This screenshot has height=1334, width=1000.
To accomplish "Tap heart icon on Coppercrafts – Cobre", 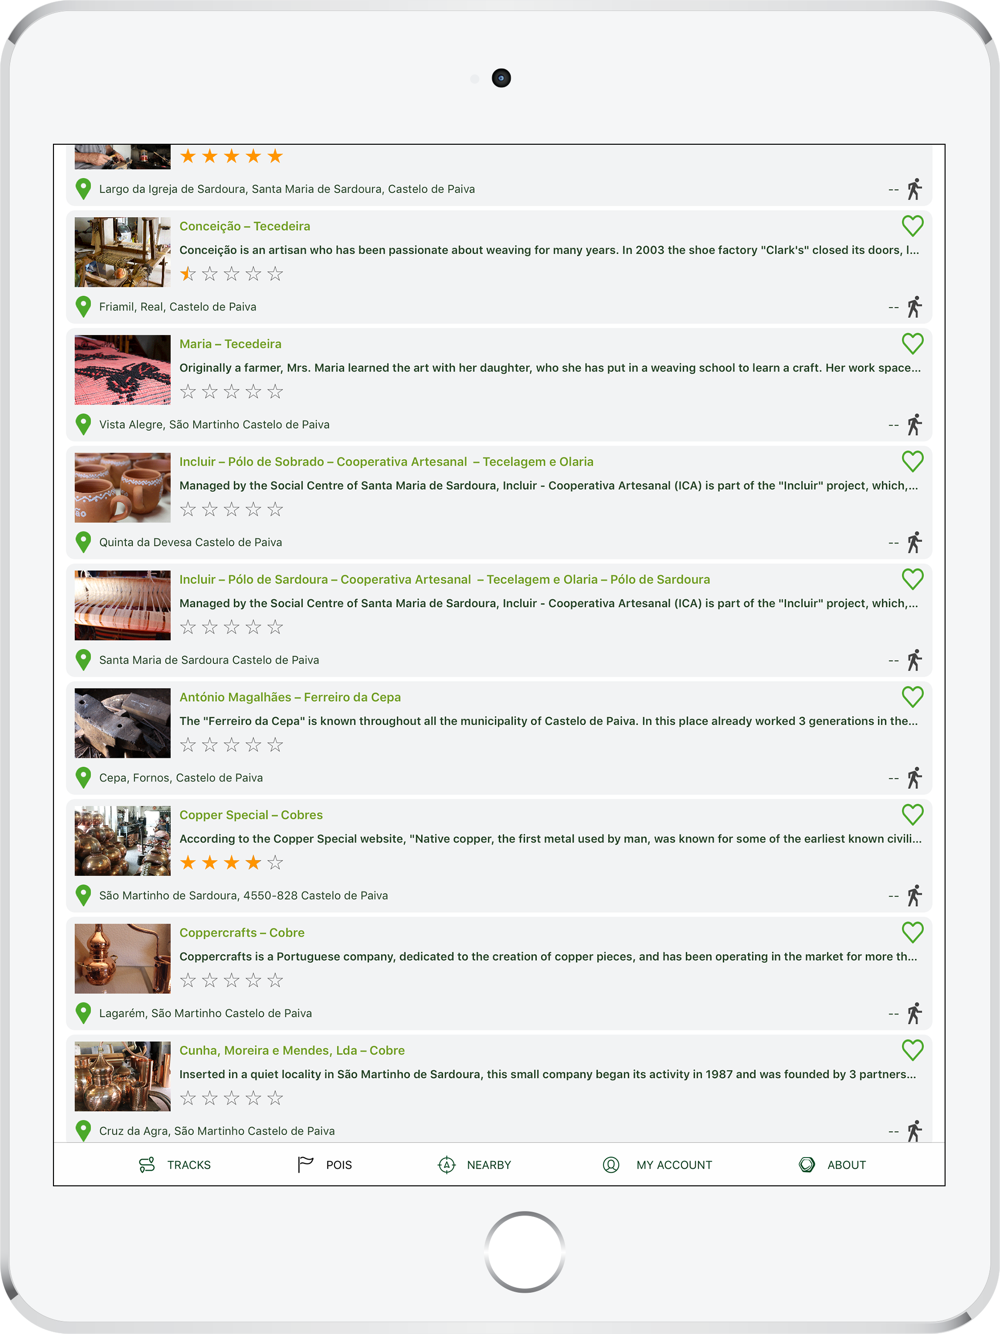I will (x=912, y=933).
